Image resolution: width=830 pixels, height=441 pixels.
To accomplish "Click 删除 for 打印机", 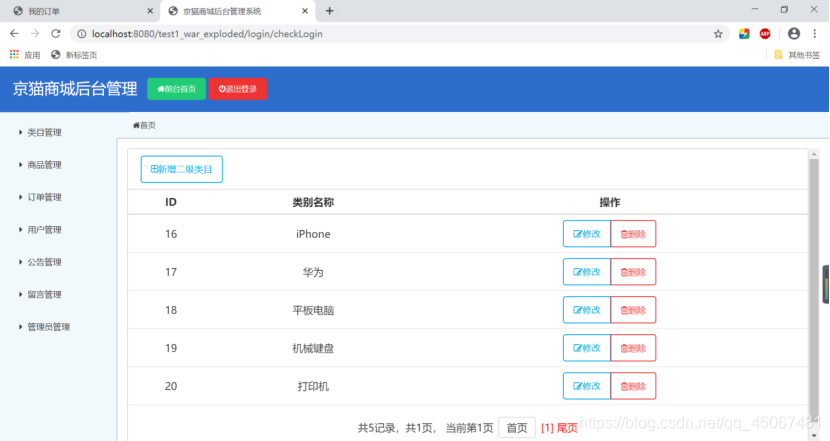I will pyautogui.click(x=633, y=386).
